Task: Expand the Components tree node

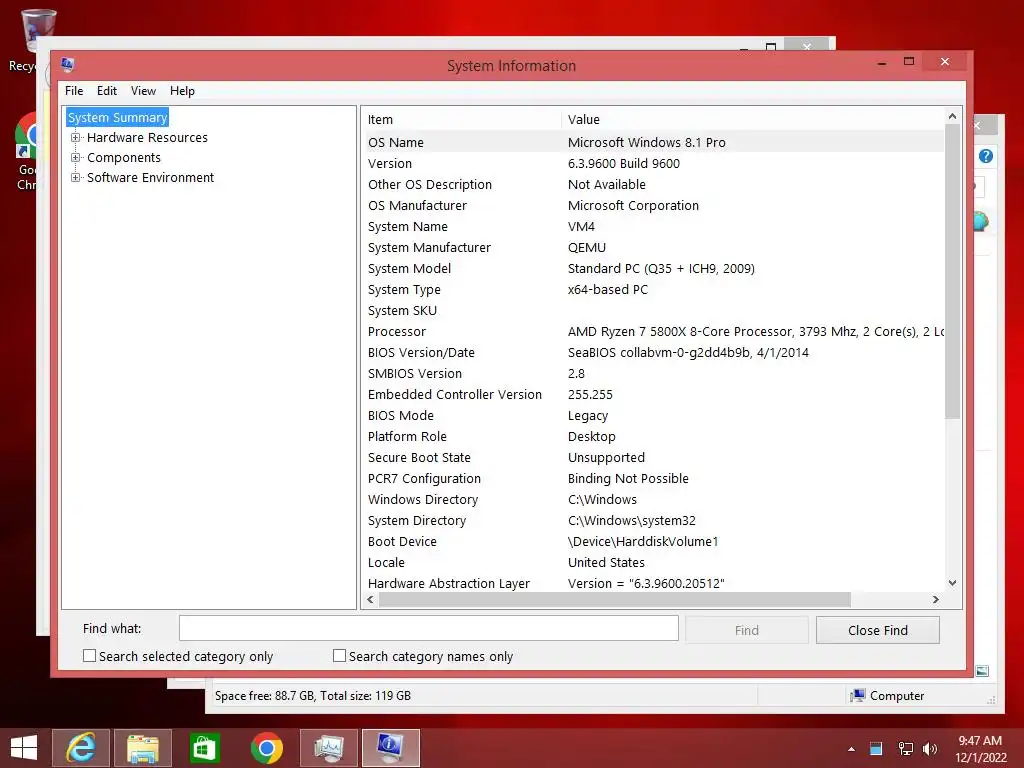Action: [x=76, y=157]
